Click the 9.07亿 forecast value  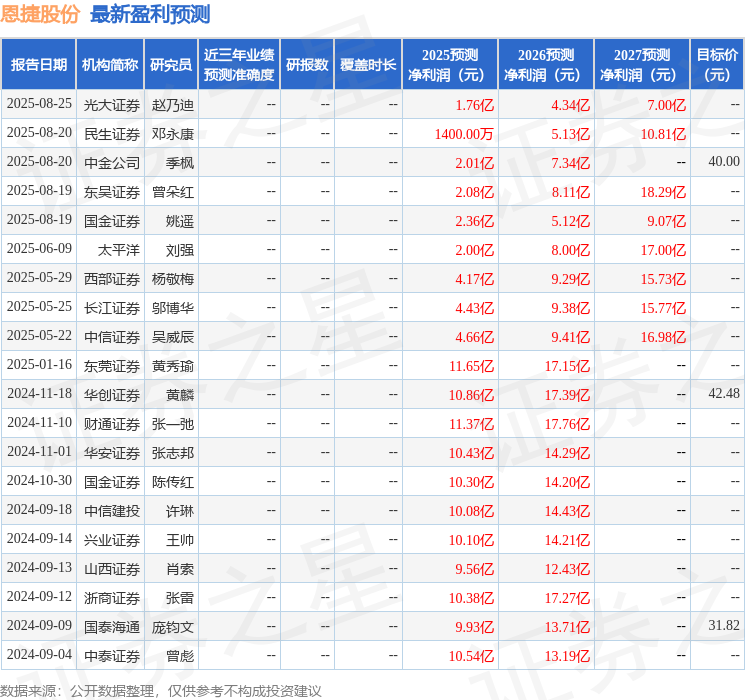pos(666,221)
